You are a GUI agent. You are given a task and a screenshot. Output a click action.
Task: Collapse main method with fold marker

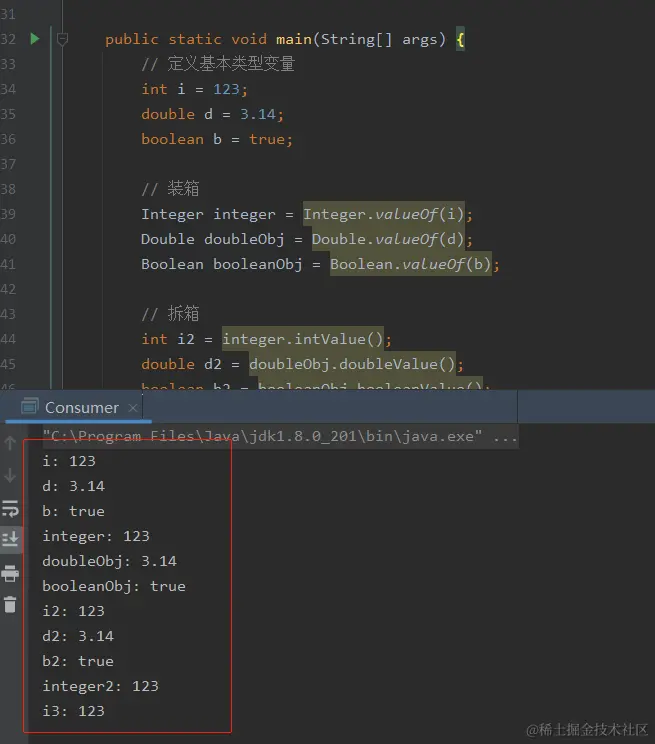point(62,39)
